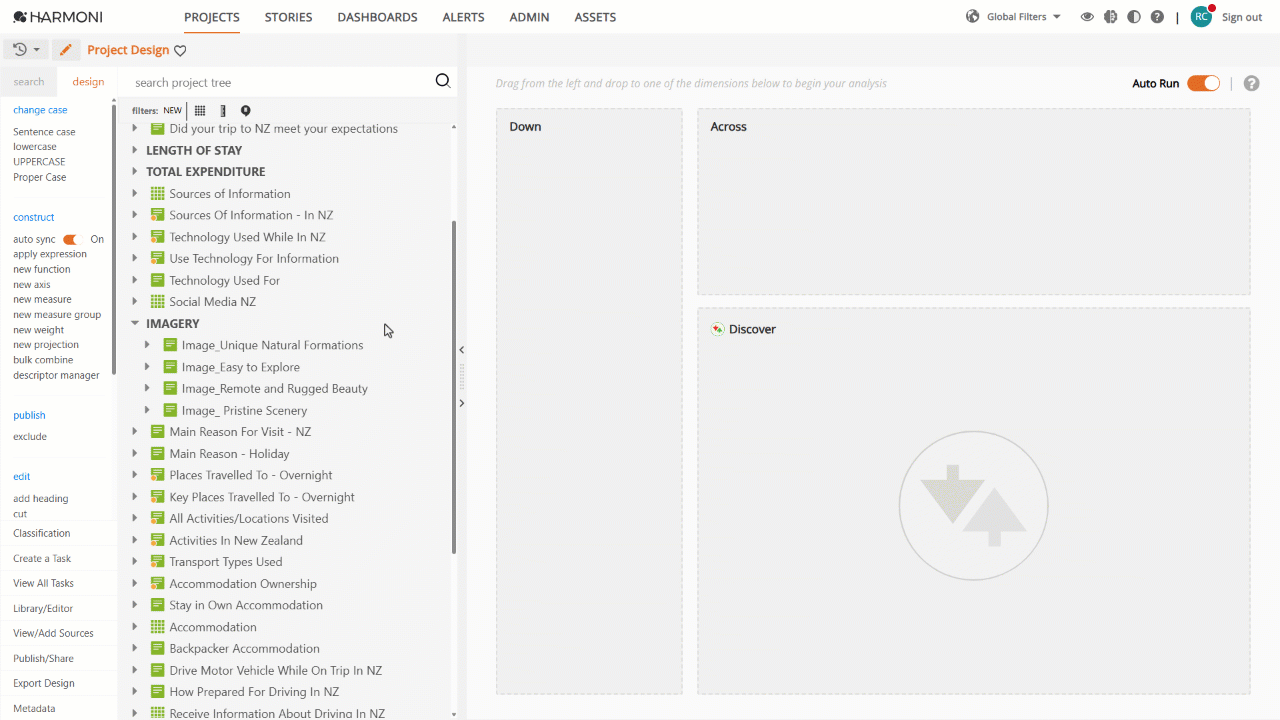Open the ALERTS menu
This screenshot has height=720, width=1280.
(x=463, y=17)
